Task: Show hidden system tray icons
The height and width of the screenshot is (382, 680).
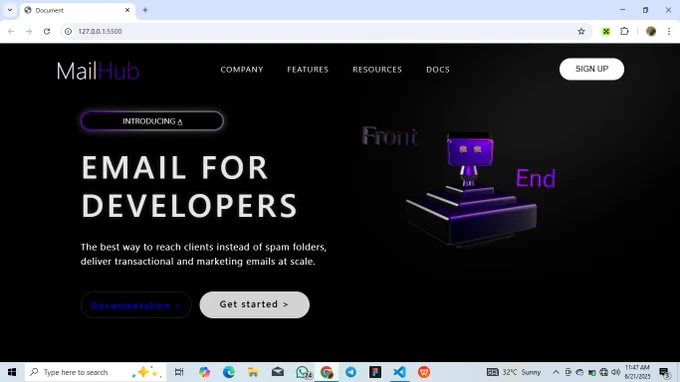Action: point(556,372)
